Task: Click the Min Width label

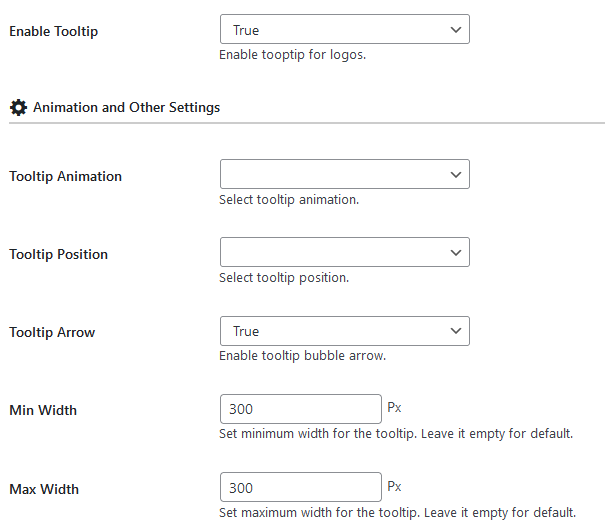Action: coord(43,410)
